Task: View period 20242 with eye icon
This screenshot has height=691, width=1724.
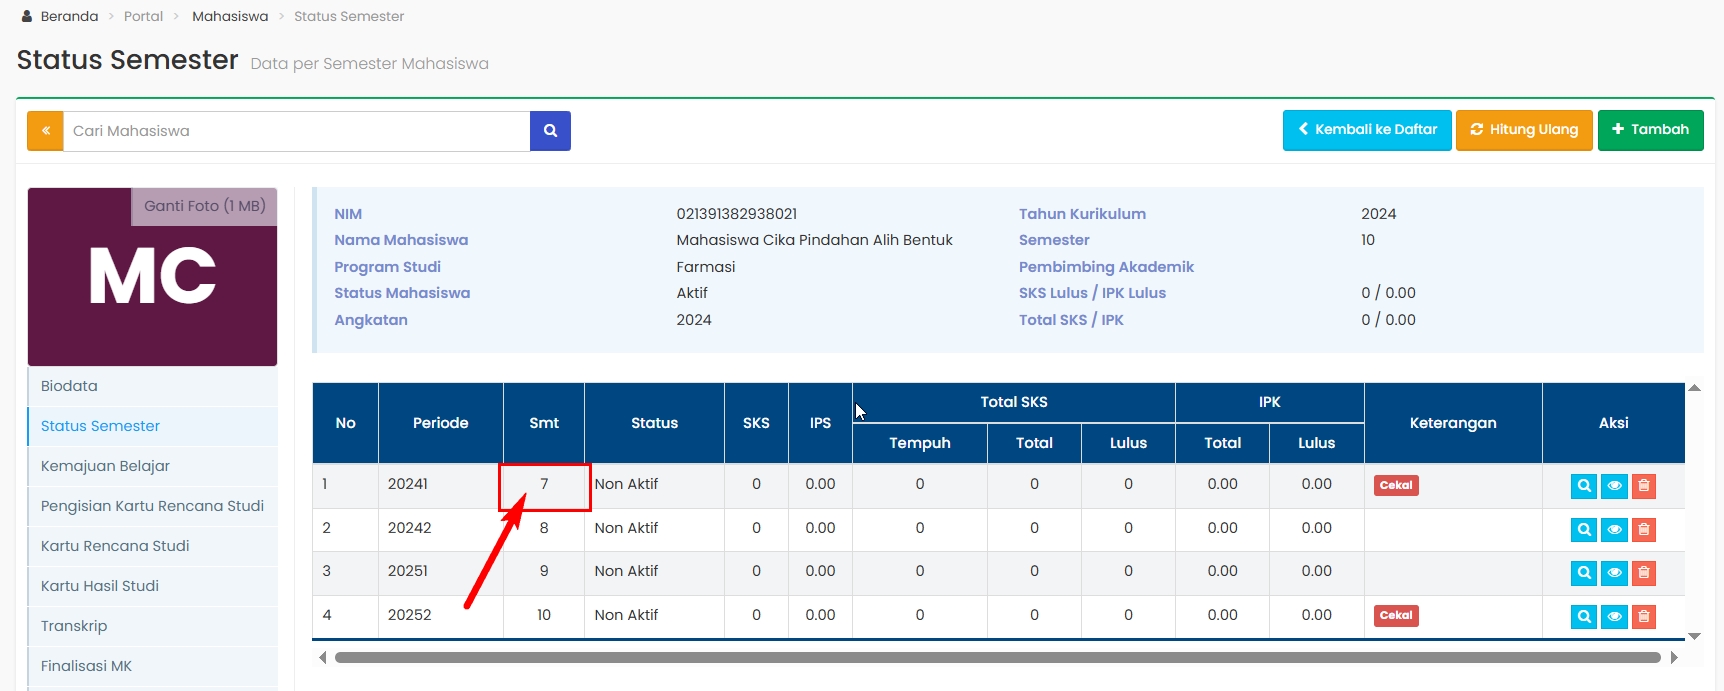Action: pyautogui.click(x=1614, y=529)
